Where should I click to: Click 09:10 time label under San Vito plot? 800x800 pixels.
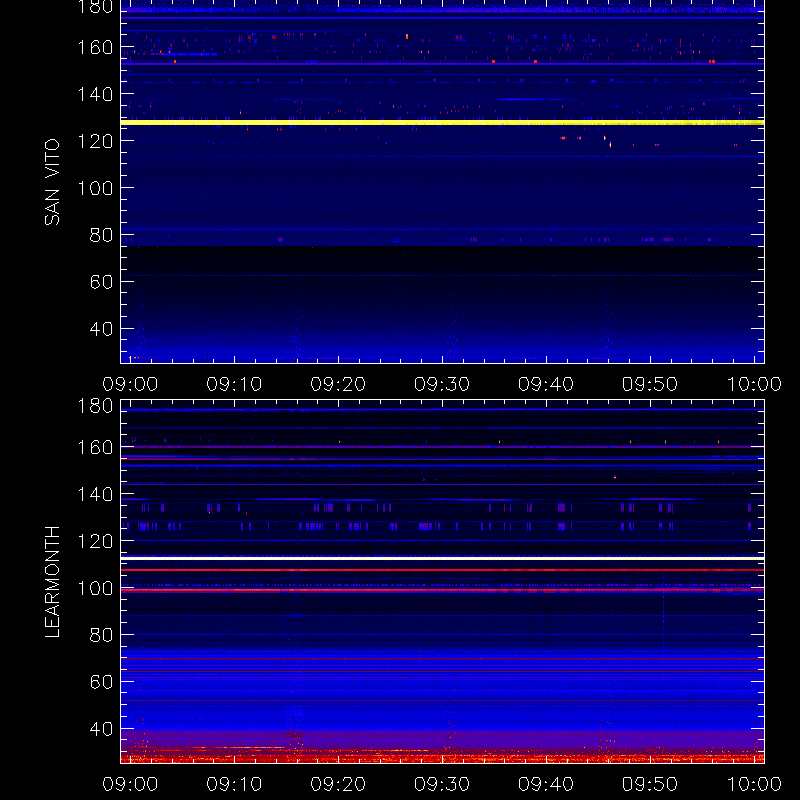click(x=234, y=384)
